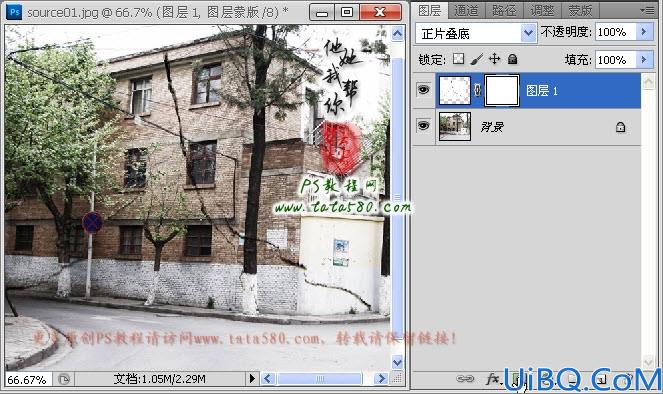
Task: Click the status bar preview icon
Action: (x=63, y=379)
